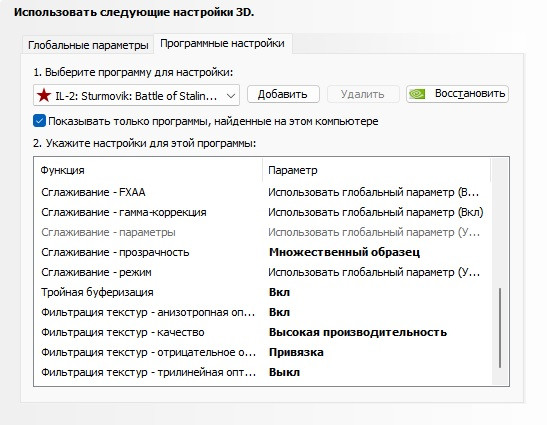547x425 pixels.
Task: Click the settings list vertical scrollbar thumb
Action: click(x=500, y=328)
